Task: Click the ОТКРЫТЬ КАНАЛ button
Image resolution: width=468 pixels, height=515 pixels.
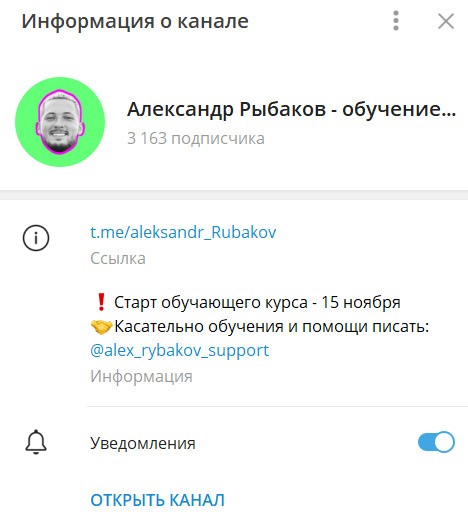Action: pyautogui.click(x=158, y=500)
